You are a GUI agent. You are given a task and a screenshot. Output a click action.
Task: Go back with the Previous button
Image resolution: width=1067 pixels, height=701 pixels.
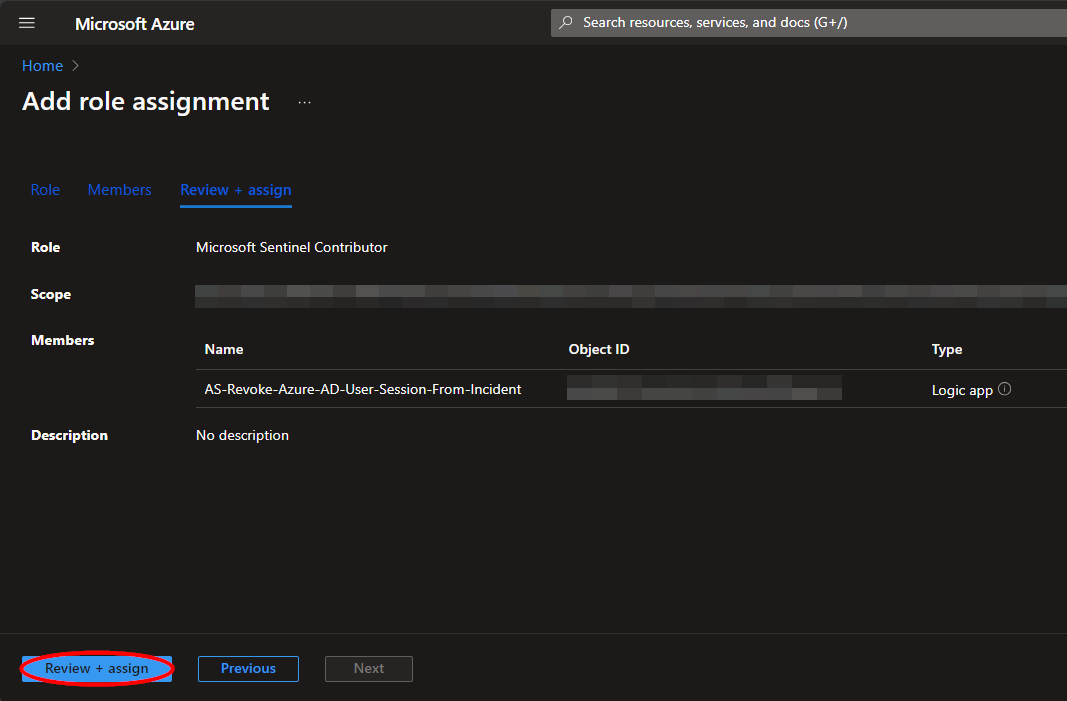[248, 668]
